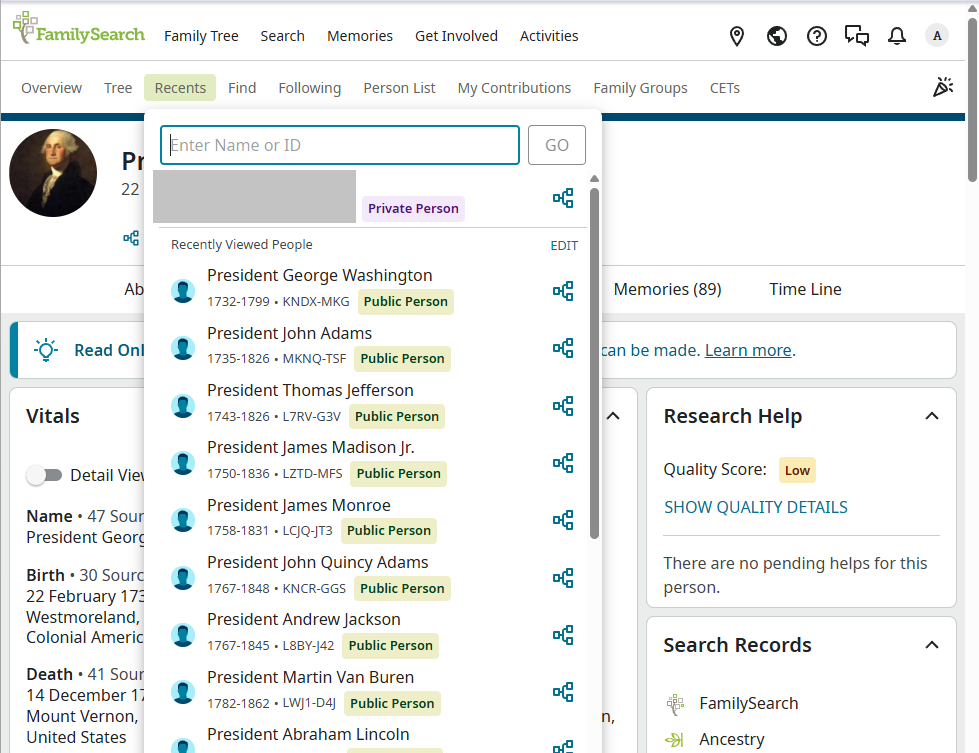Open tree view for President James Madison Jr.
Screen dimensions: 979x753
563,463
